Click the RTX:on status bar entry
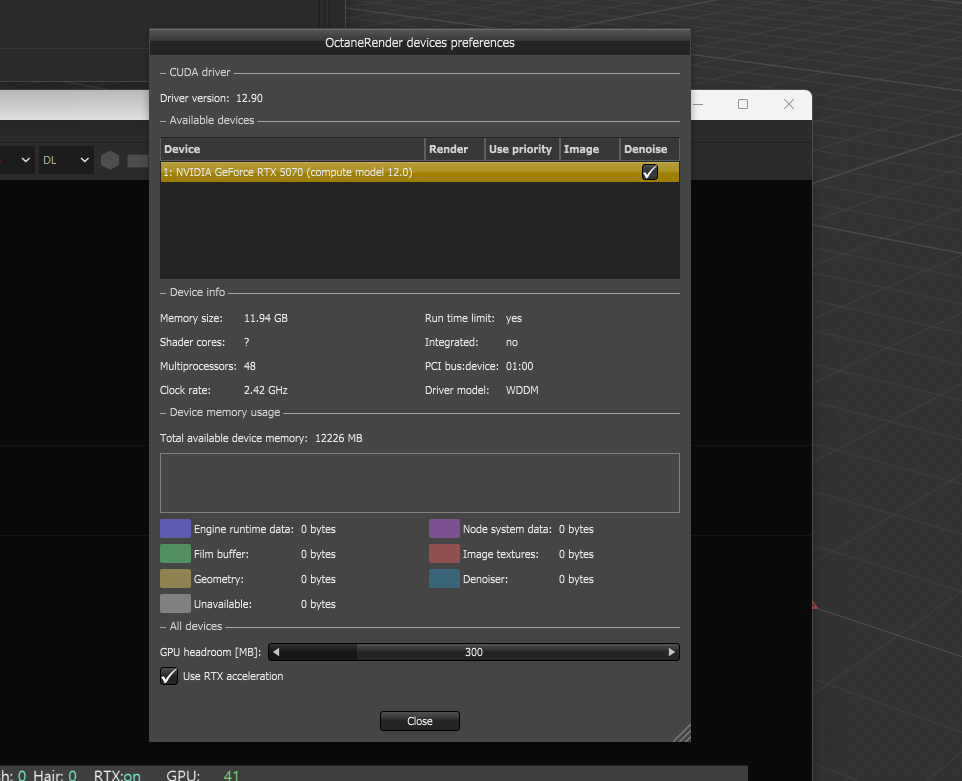Screen dimensions: 962x781 [x=117, y=775]
